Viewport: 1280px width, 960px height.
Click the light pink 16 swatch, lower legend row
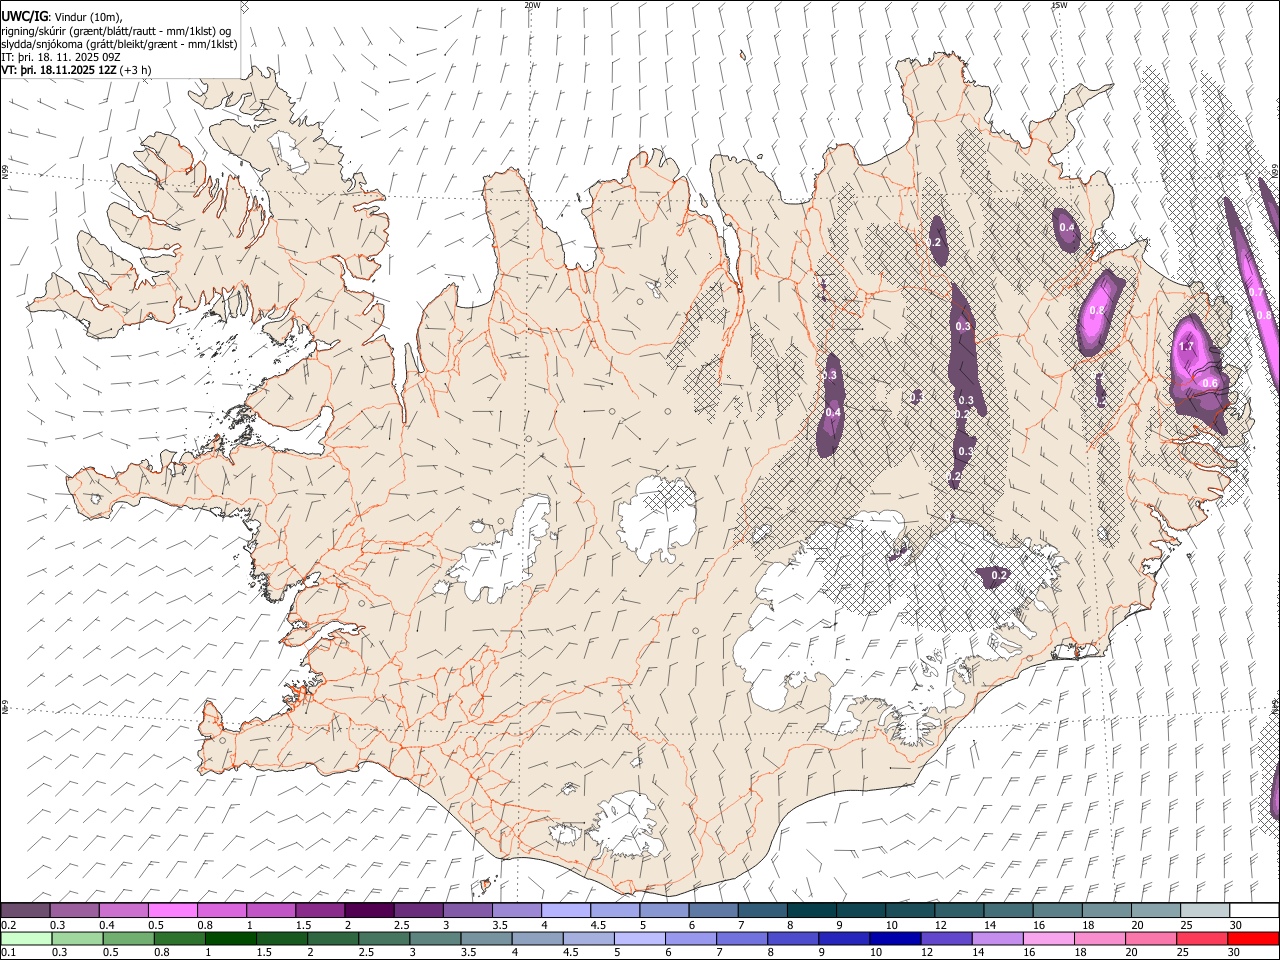(x=1048, y=938)
